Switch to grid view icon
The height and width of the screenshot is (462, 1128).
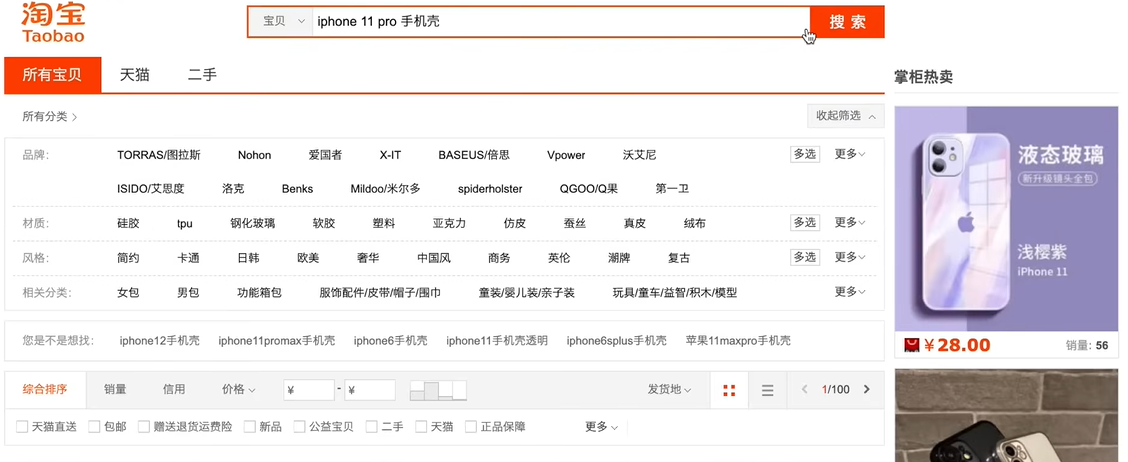[x=729, y=390]
